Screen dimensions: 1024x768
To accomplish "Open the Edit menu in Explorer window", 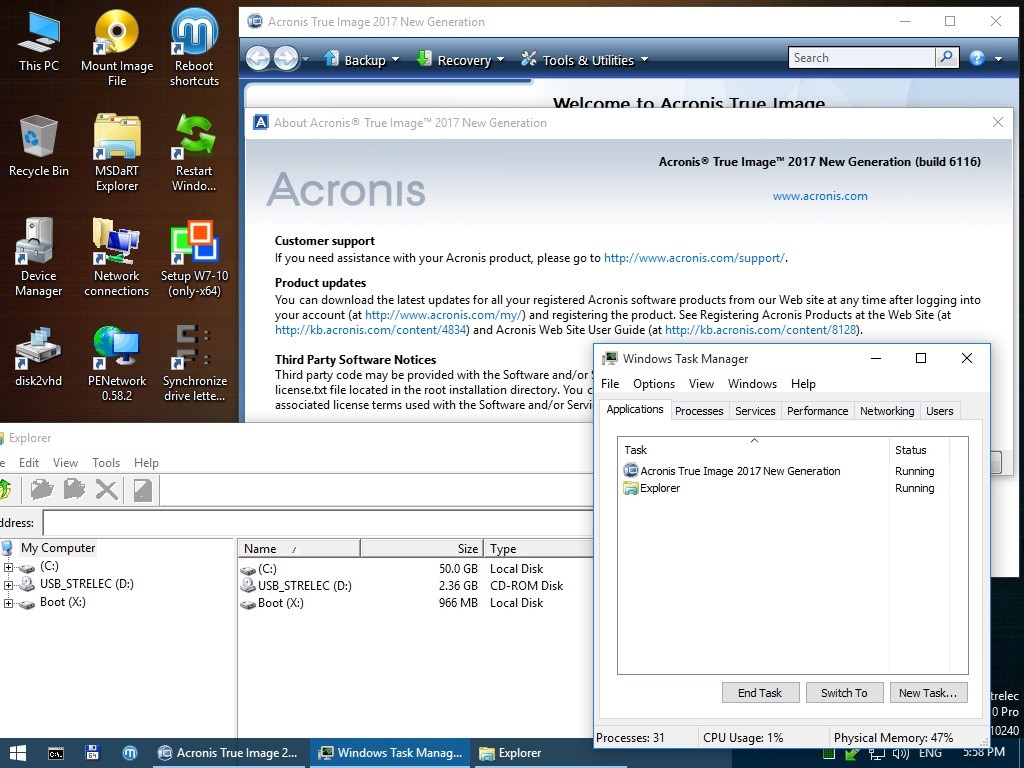I will click(x=29, y=462).
